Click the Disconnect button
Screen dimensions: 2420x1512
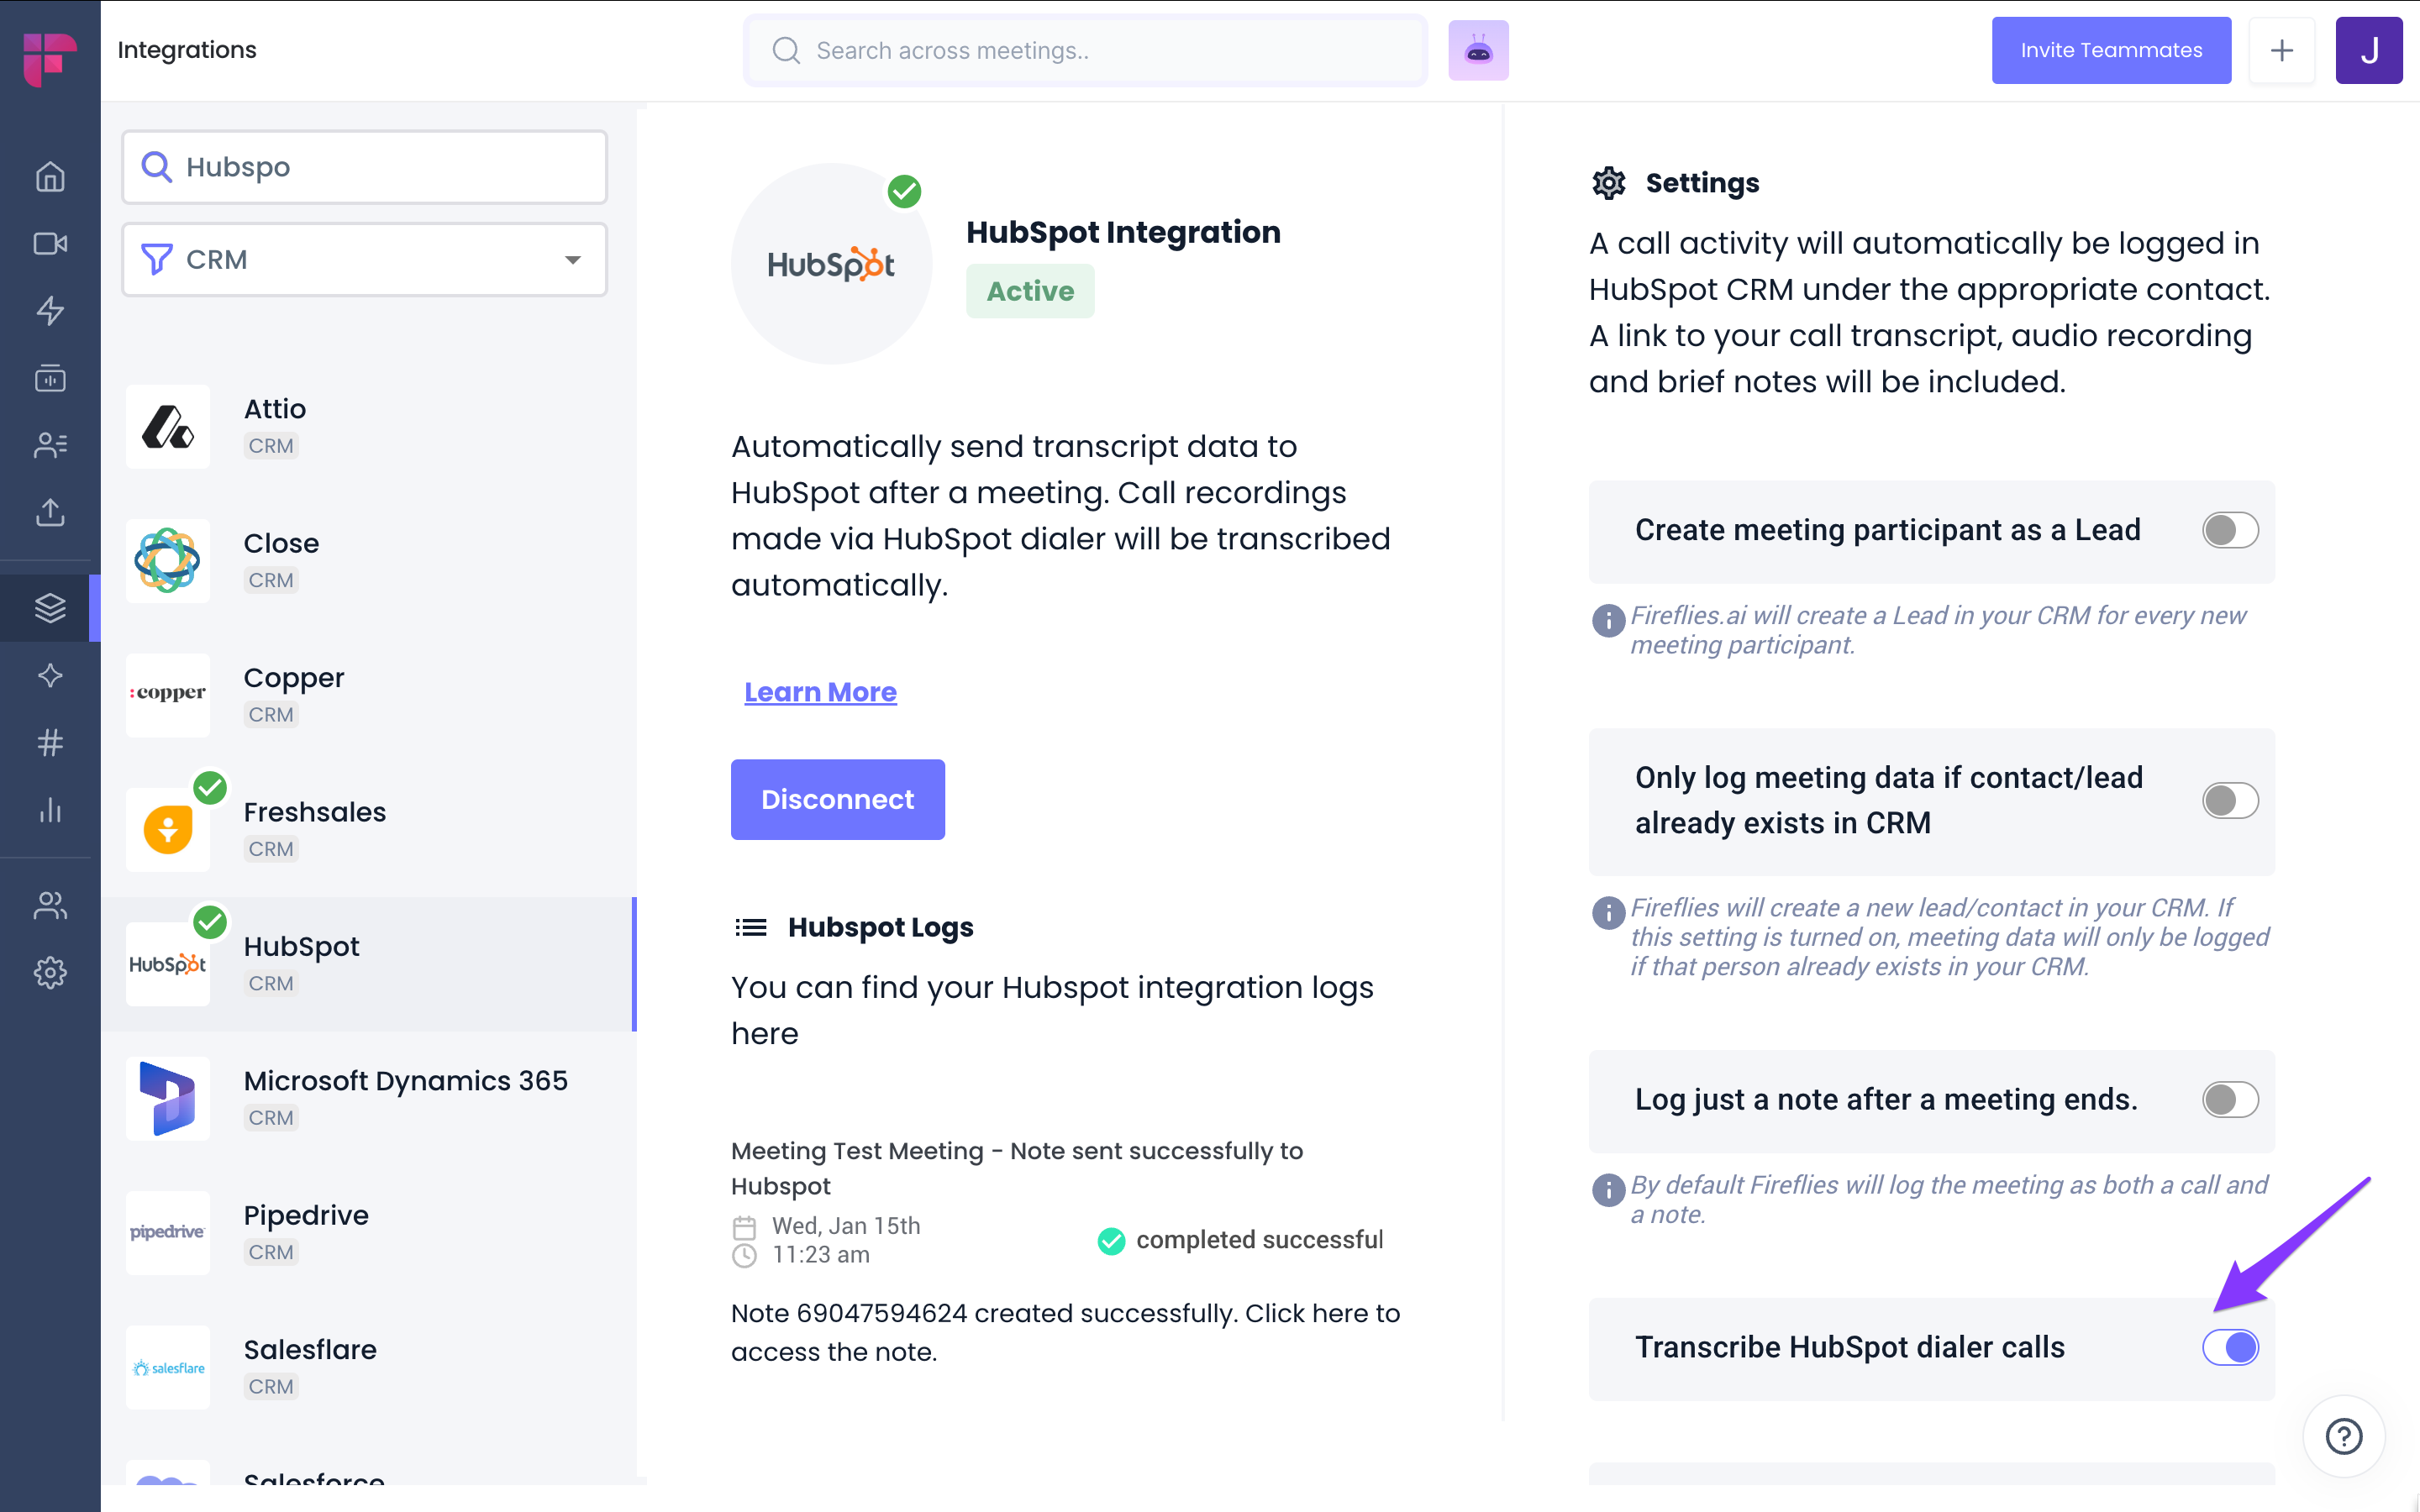(837, 799)
